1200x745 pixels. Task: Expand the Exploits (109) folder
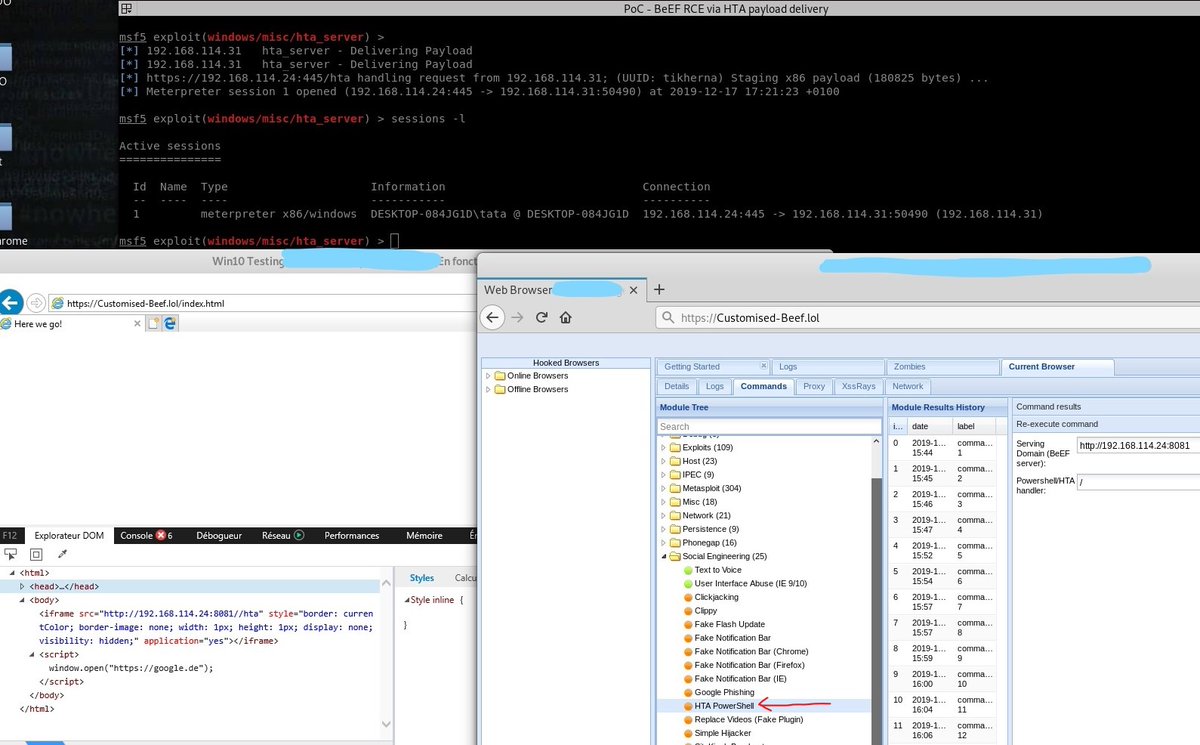click(663, 447)
